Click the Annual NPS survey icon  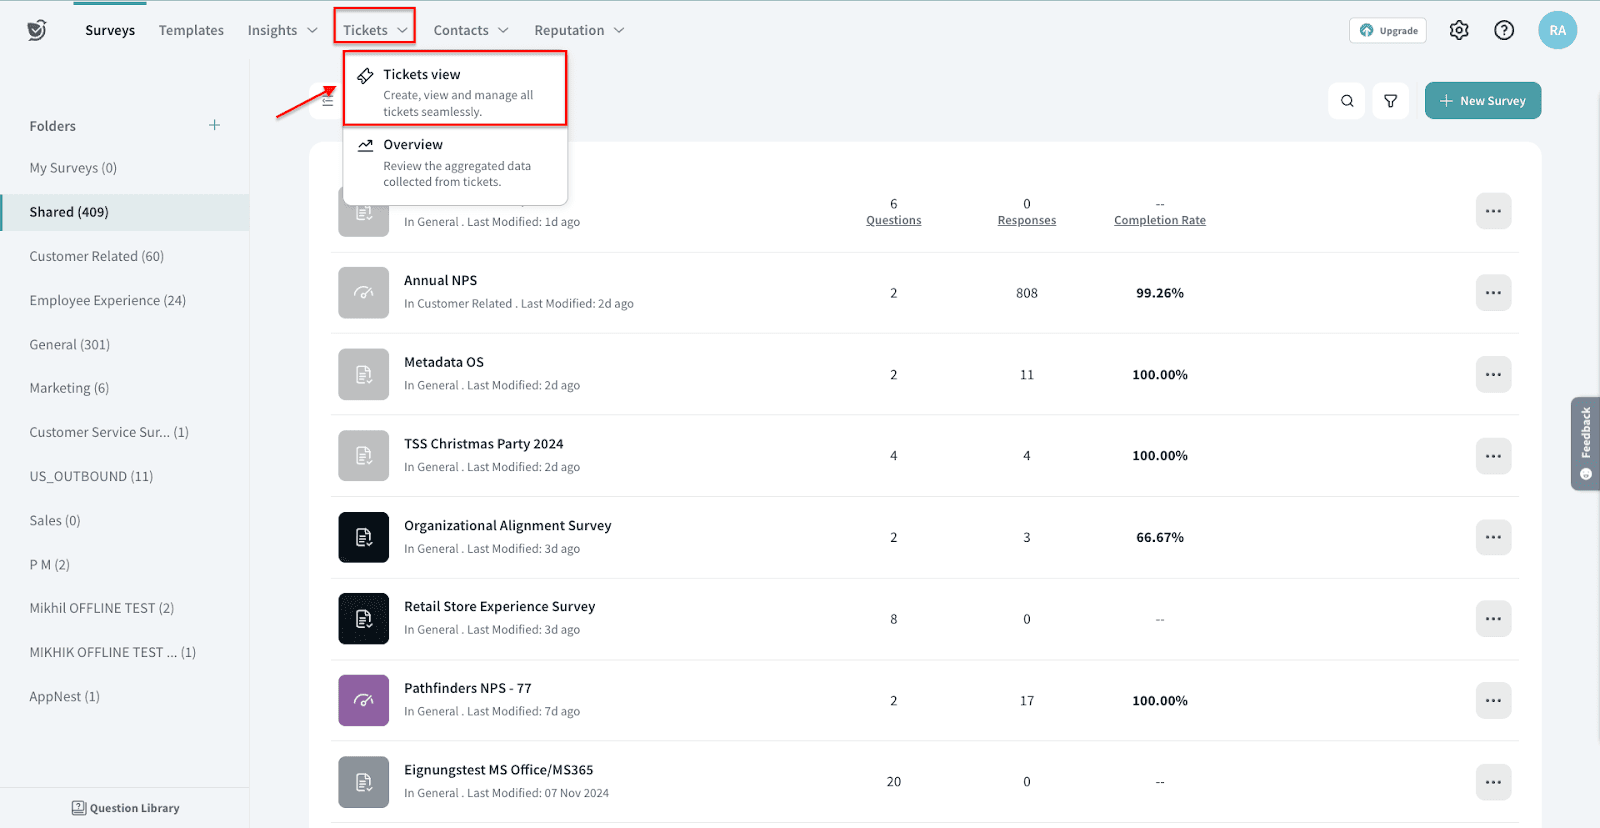(x=363, y=293)
